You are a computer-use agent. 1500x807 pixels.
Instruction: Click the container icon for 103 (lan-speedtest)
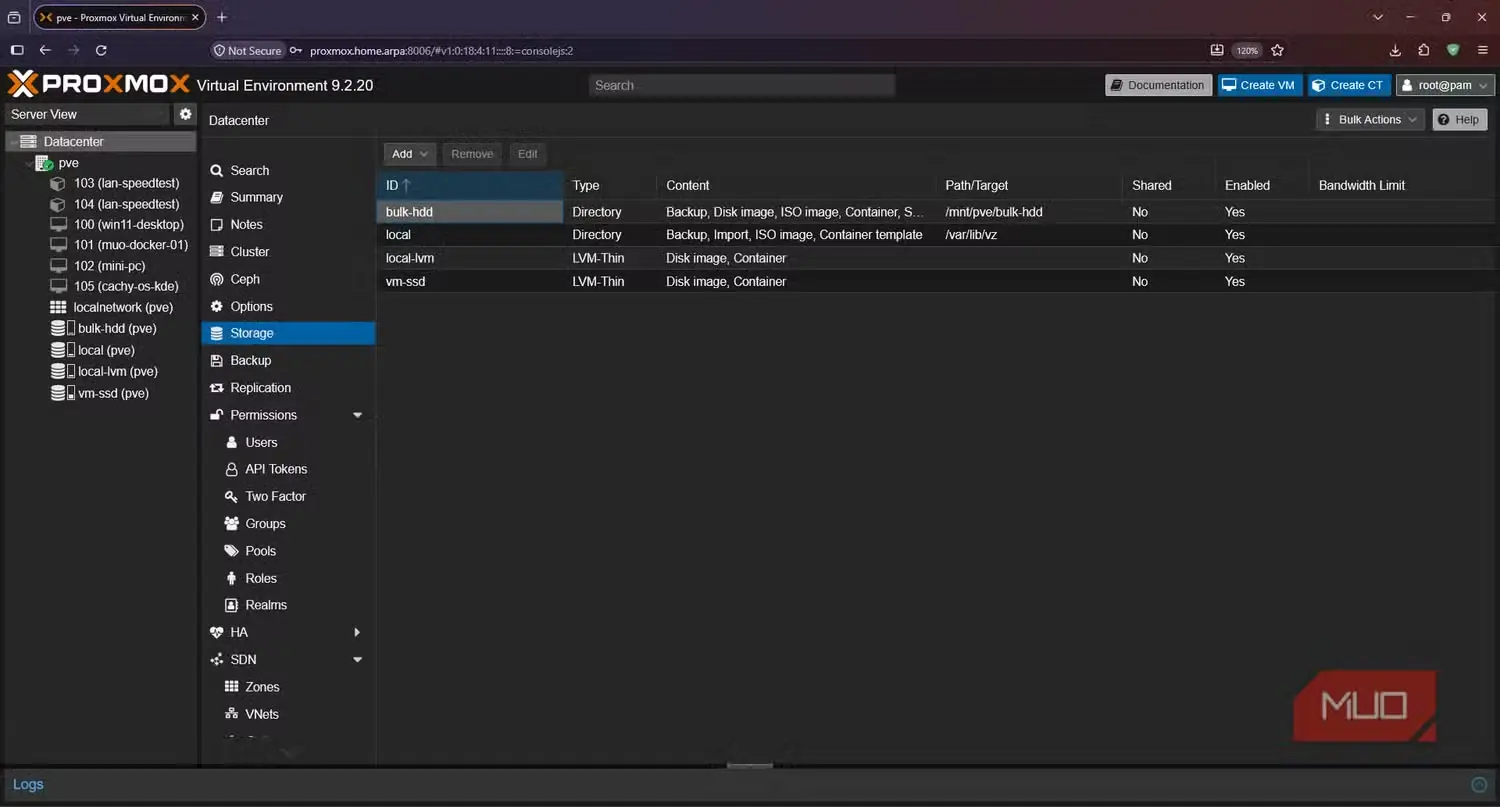(58, 183)
